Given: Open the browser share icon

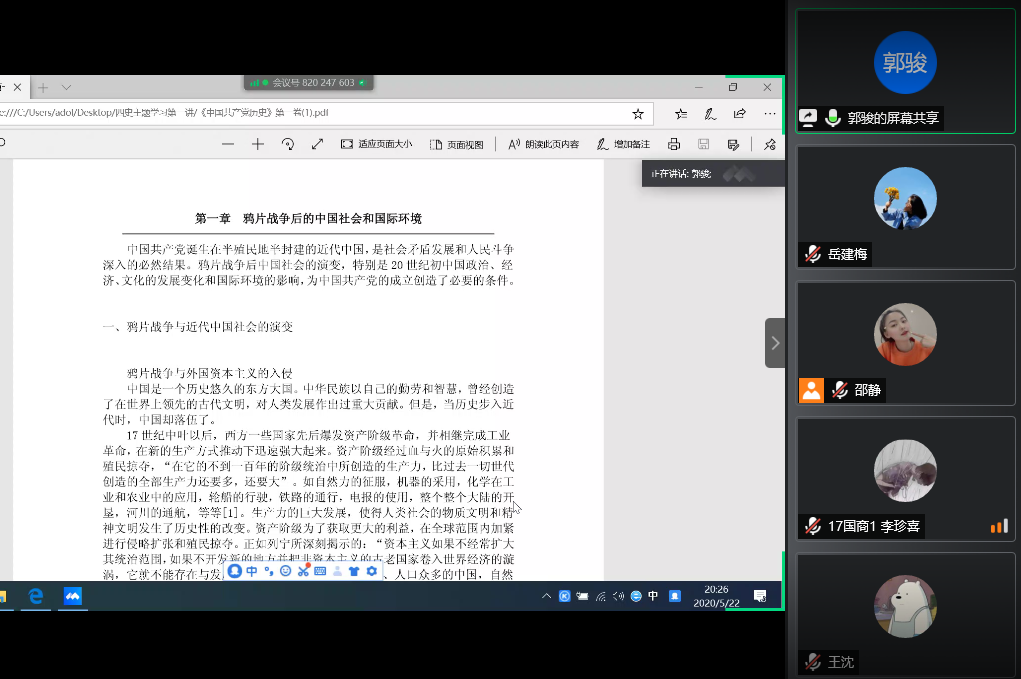Looking at the screenshot, I should (x=740, y=114).
